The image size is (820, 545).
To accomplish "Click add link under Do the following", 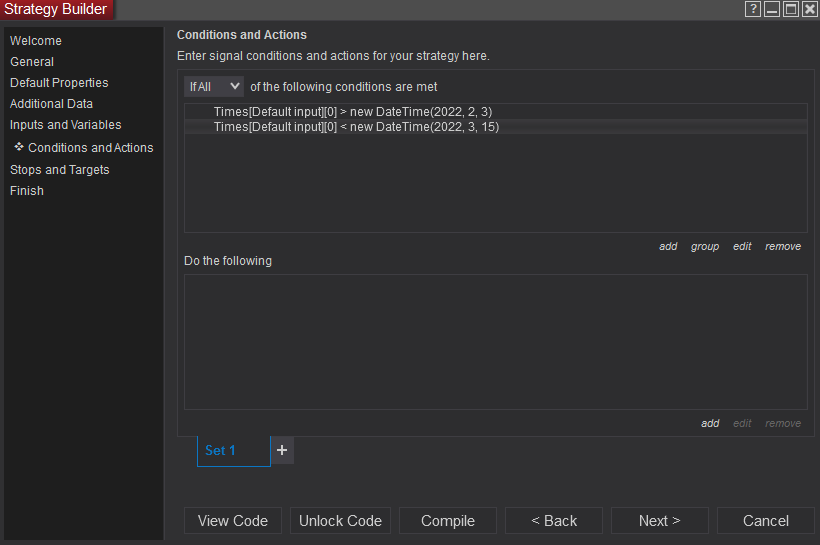I will (710, 423).
